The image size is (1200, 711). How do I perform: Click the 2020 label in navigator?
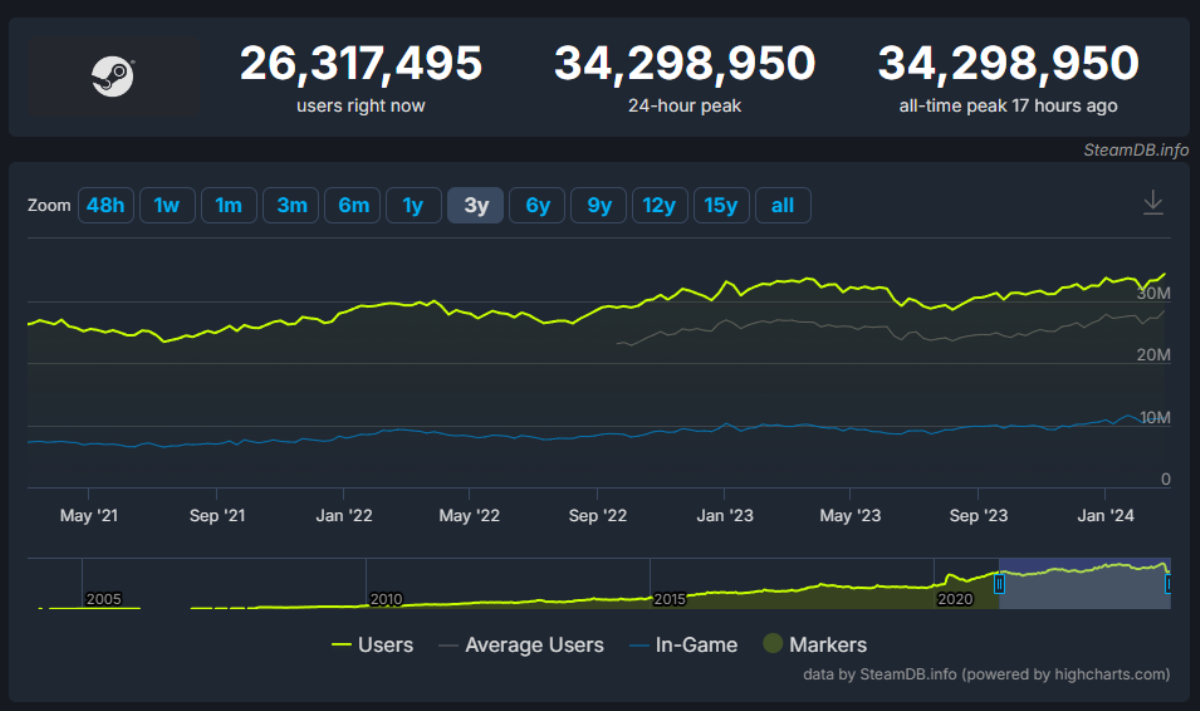coord(955,599)
